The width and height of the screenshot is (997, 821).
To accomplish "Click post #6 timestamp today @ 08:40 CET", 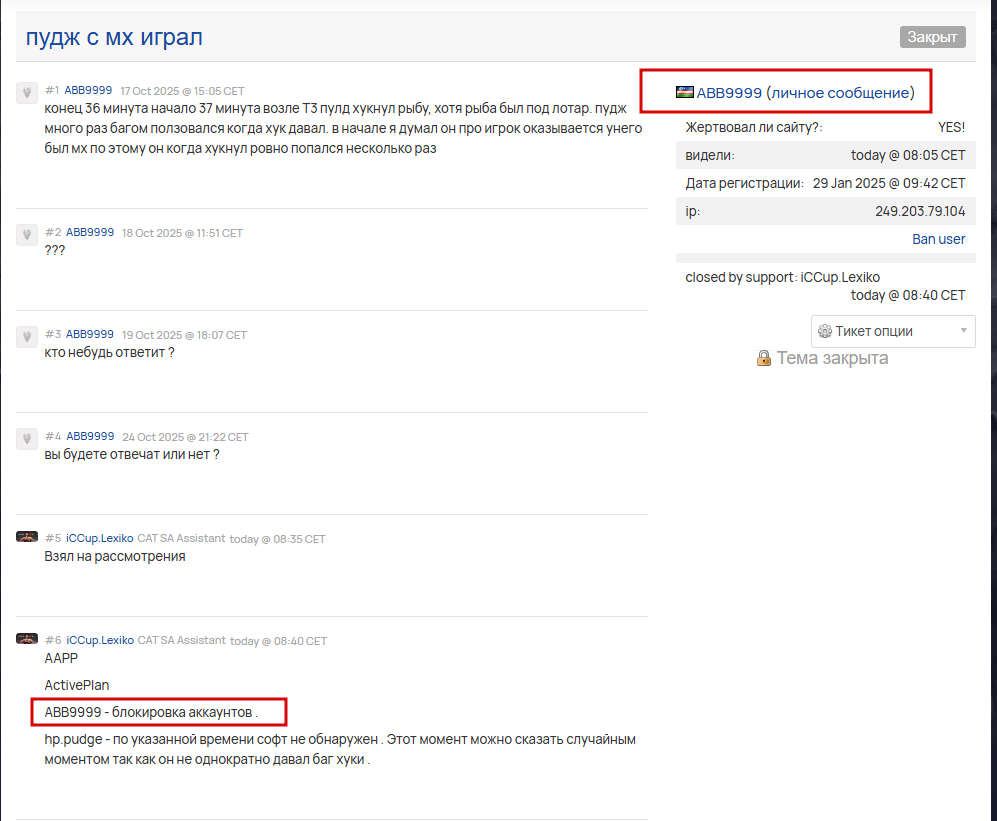I will (278, 641).
